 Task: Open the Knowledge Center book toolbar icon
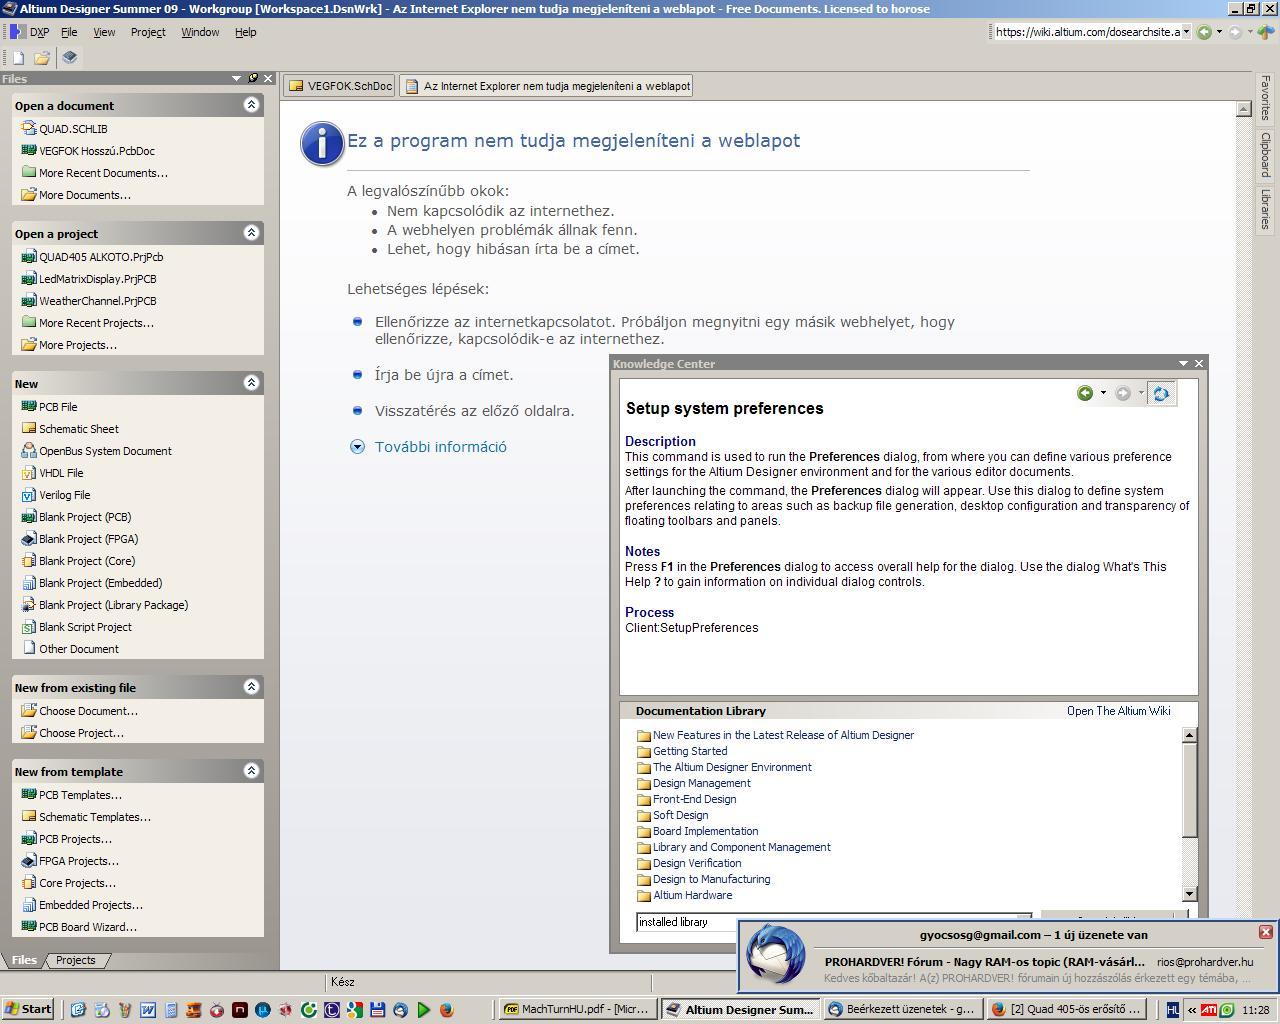tap(69, 58)
